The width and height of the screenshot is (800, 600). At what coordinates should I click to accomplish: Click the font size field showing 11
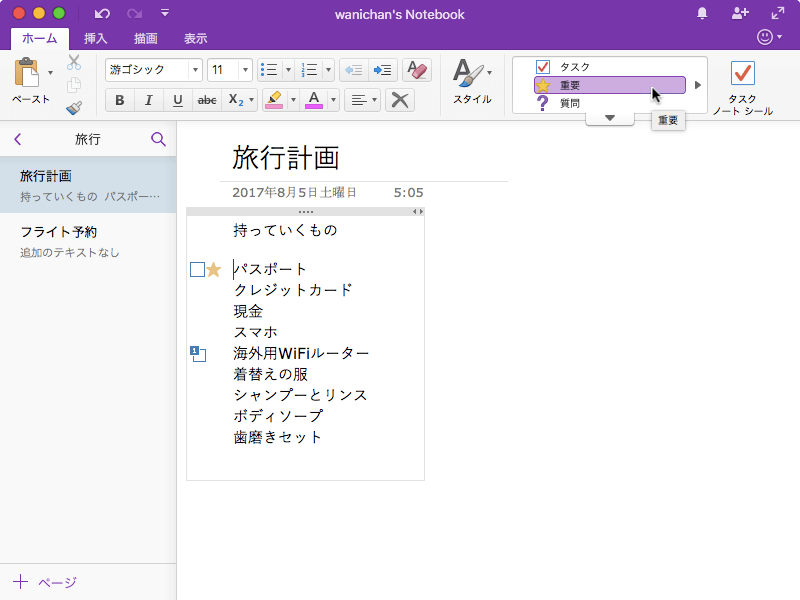coord(223,70)
